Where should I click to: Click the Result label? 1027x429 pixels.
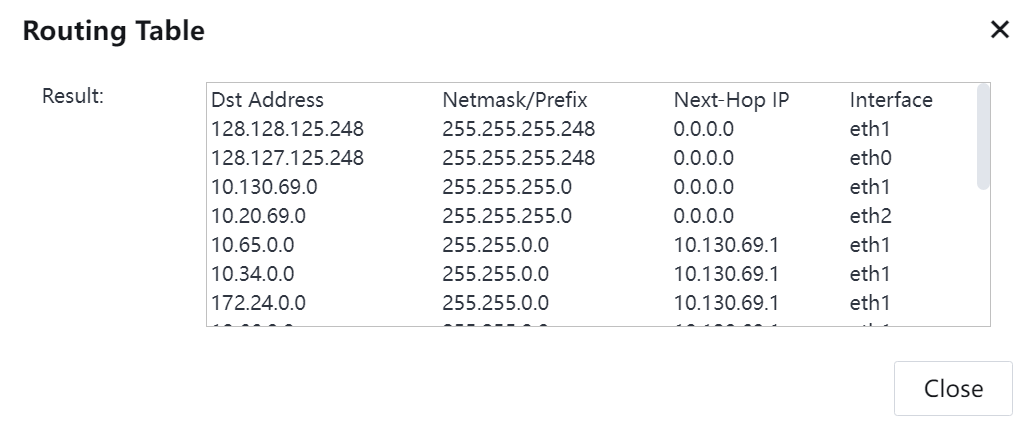(73, 97)
